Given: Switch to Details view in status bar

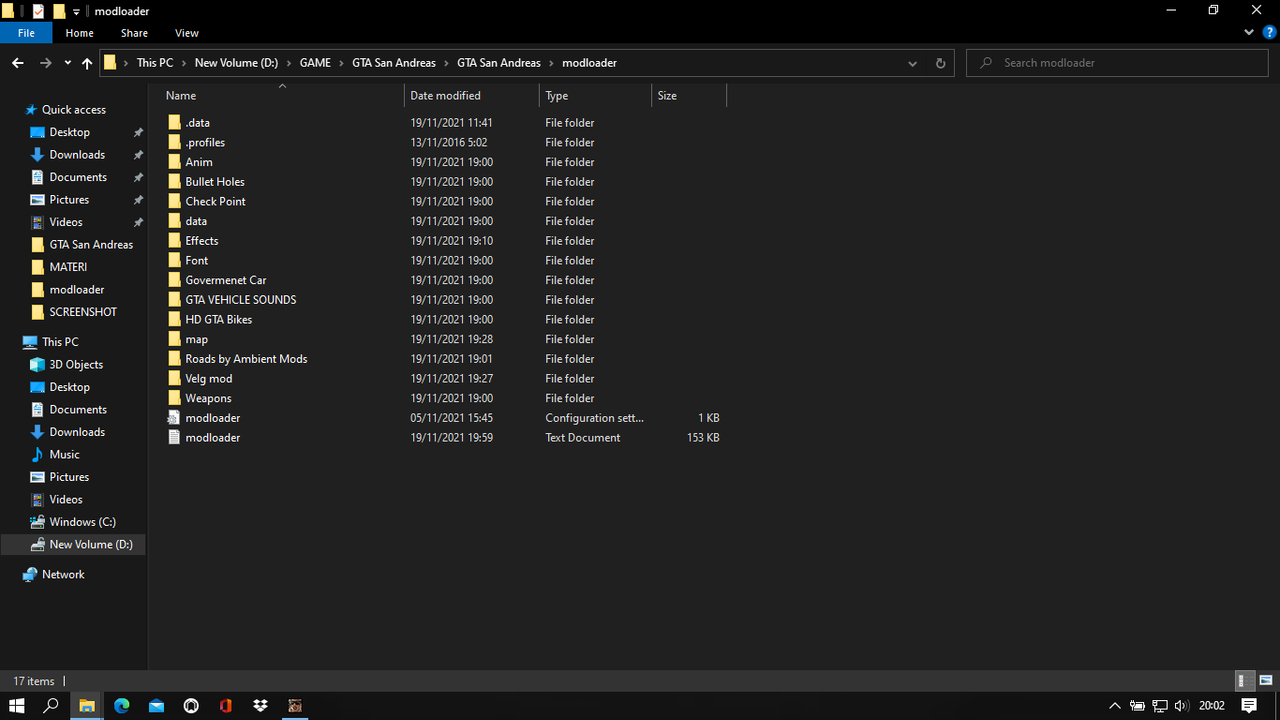Looking at the screenshot, I should coord(1244,681).
